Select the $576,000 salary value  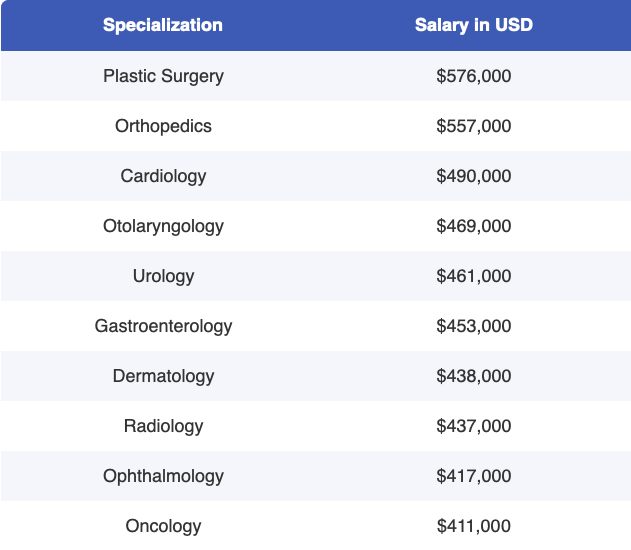click(x=474, y=76)
